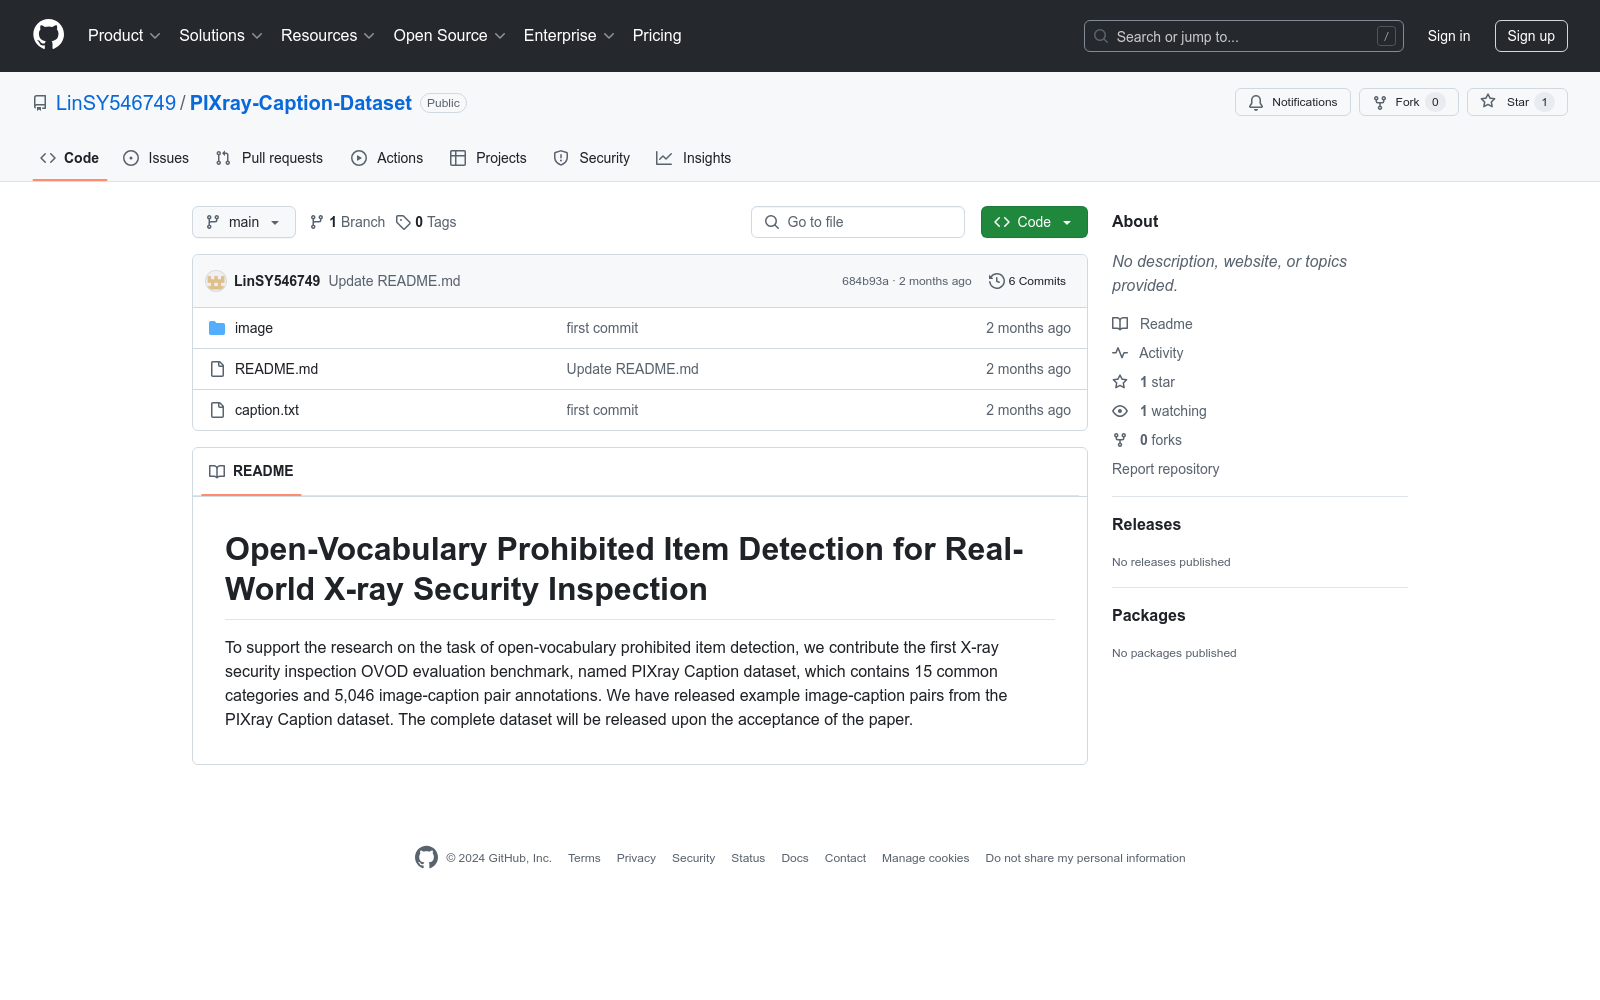The width and height of the screenshot is (1600, 1000).
Task: Click the Sign up button
Action: (1530, 36)
